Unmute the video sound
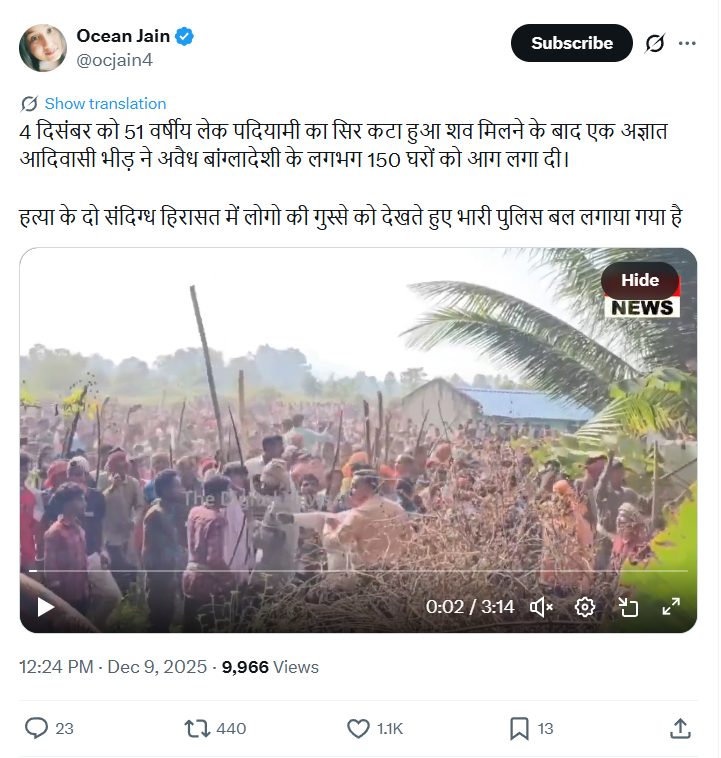The width and height of the screenshot is (721, 758). pos(541,607)
